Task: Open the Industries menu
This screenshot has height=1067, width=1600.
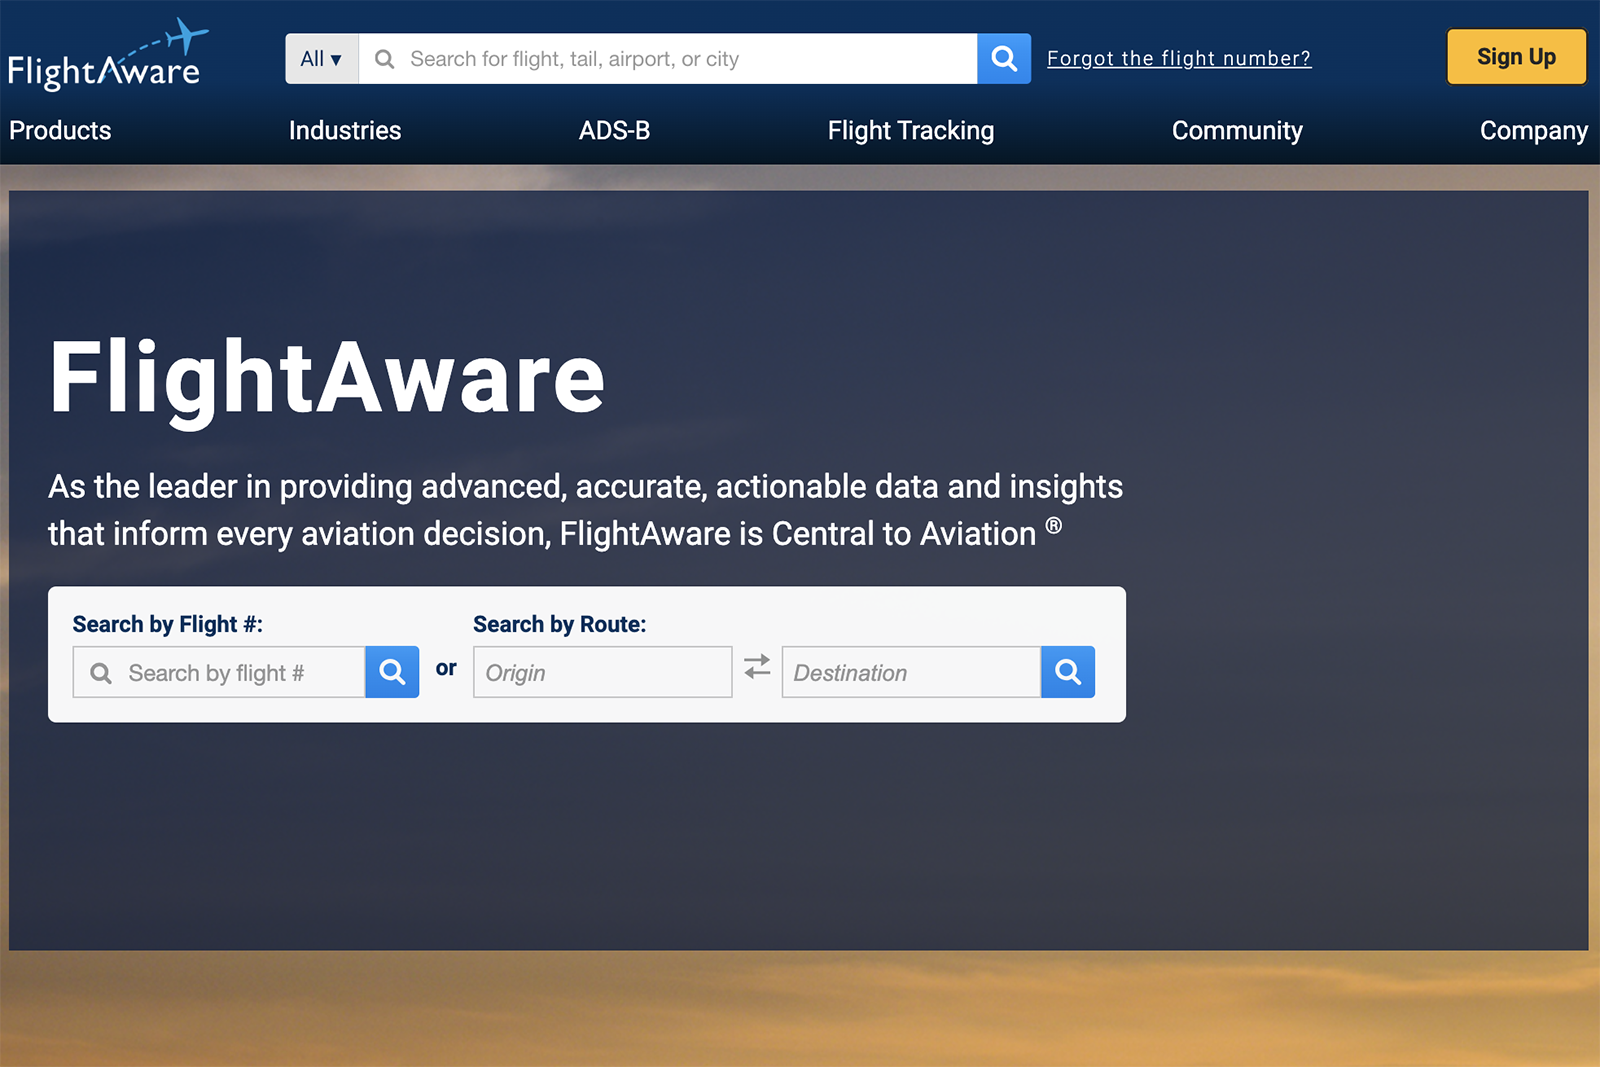Action: [x=344, y=130]
